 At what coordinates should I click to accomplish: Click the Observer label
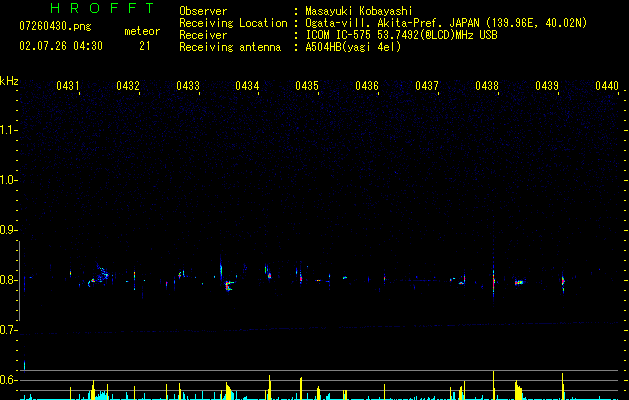pos(203,11)
